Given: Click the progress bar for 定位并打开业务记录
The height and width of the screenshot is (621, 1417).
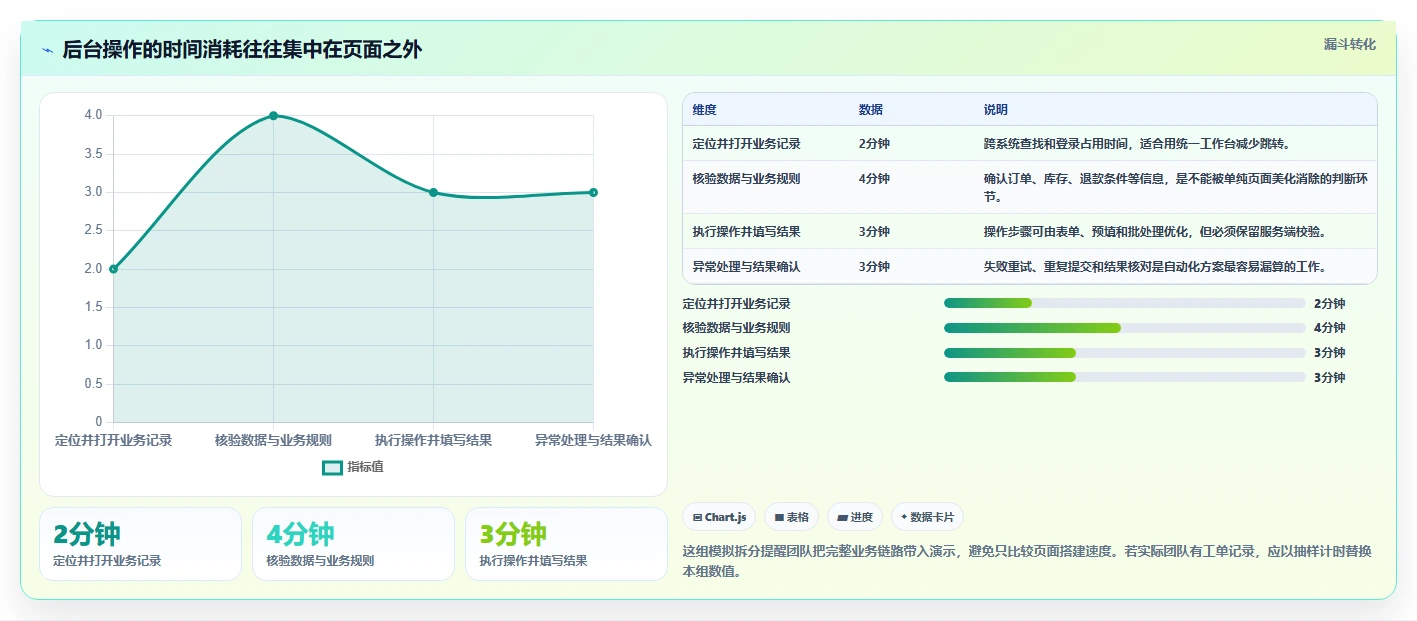Looking at the screenshot, I should (1125, 303).
